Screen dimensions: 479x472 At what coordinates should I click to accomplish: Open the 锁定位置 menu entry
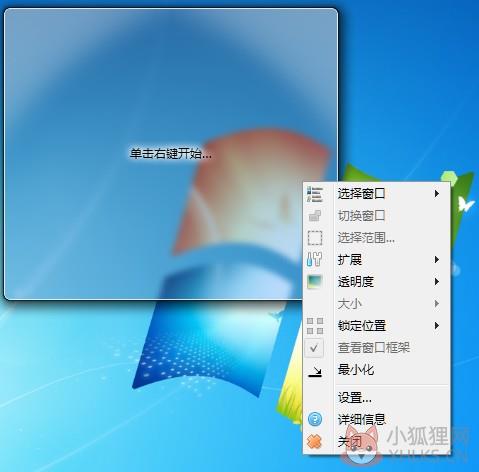tap(376, 326)
